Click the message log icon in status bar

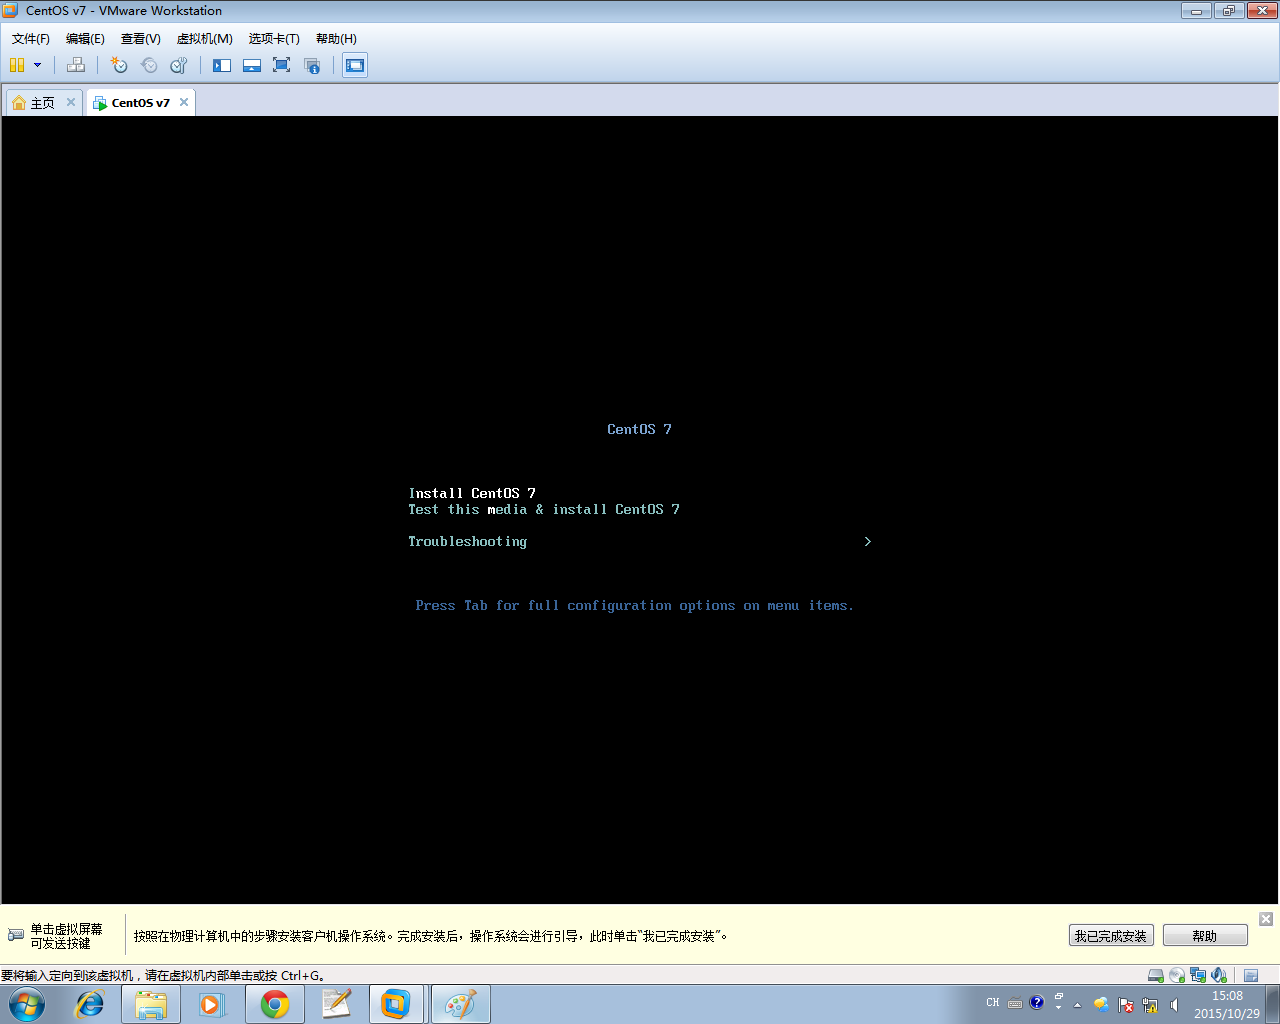pos(1251,975)
